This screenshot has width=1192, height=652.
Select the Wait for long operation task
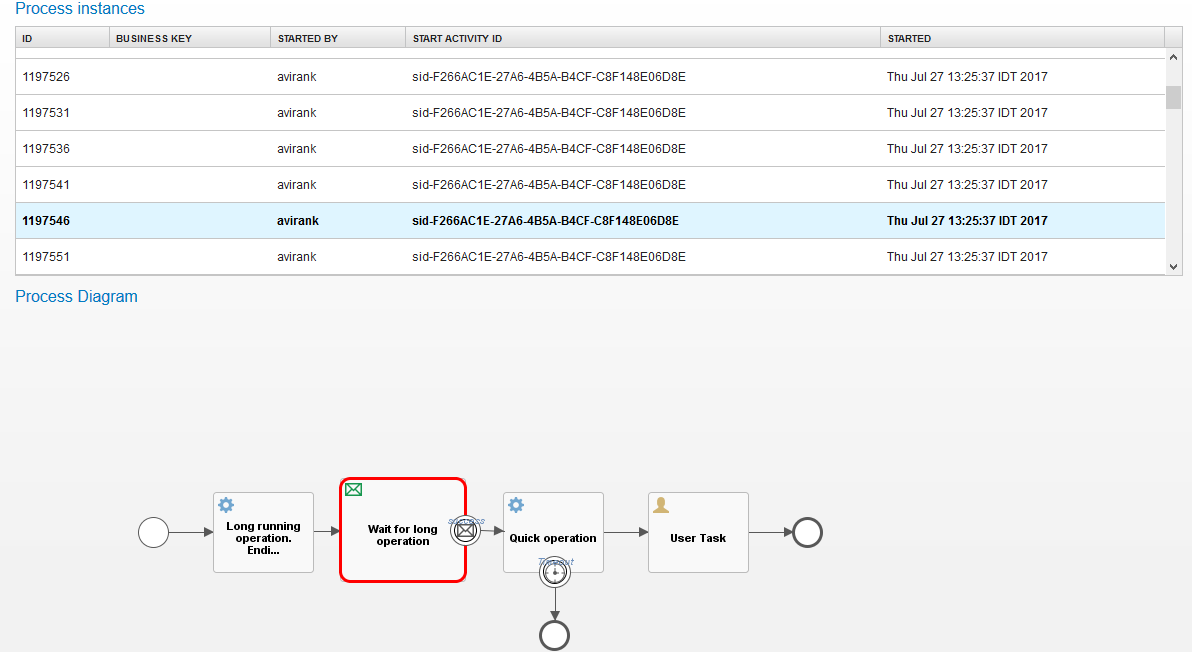pos(403,530)
